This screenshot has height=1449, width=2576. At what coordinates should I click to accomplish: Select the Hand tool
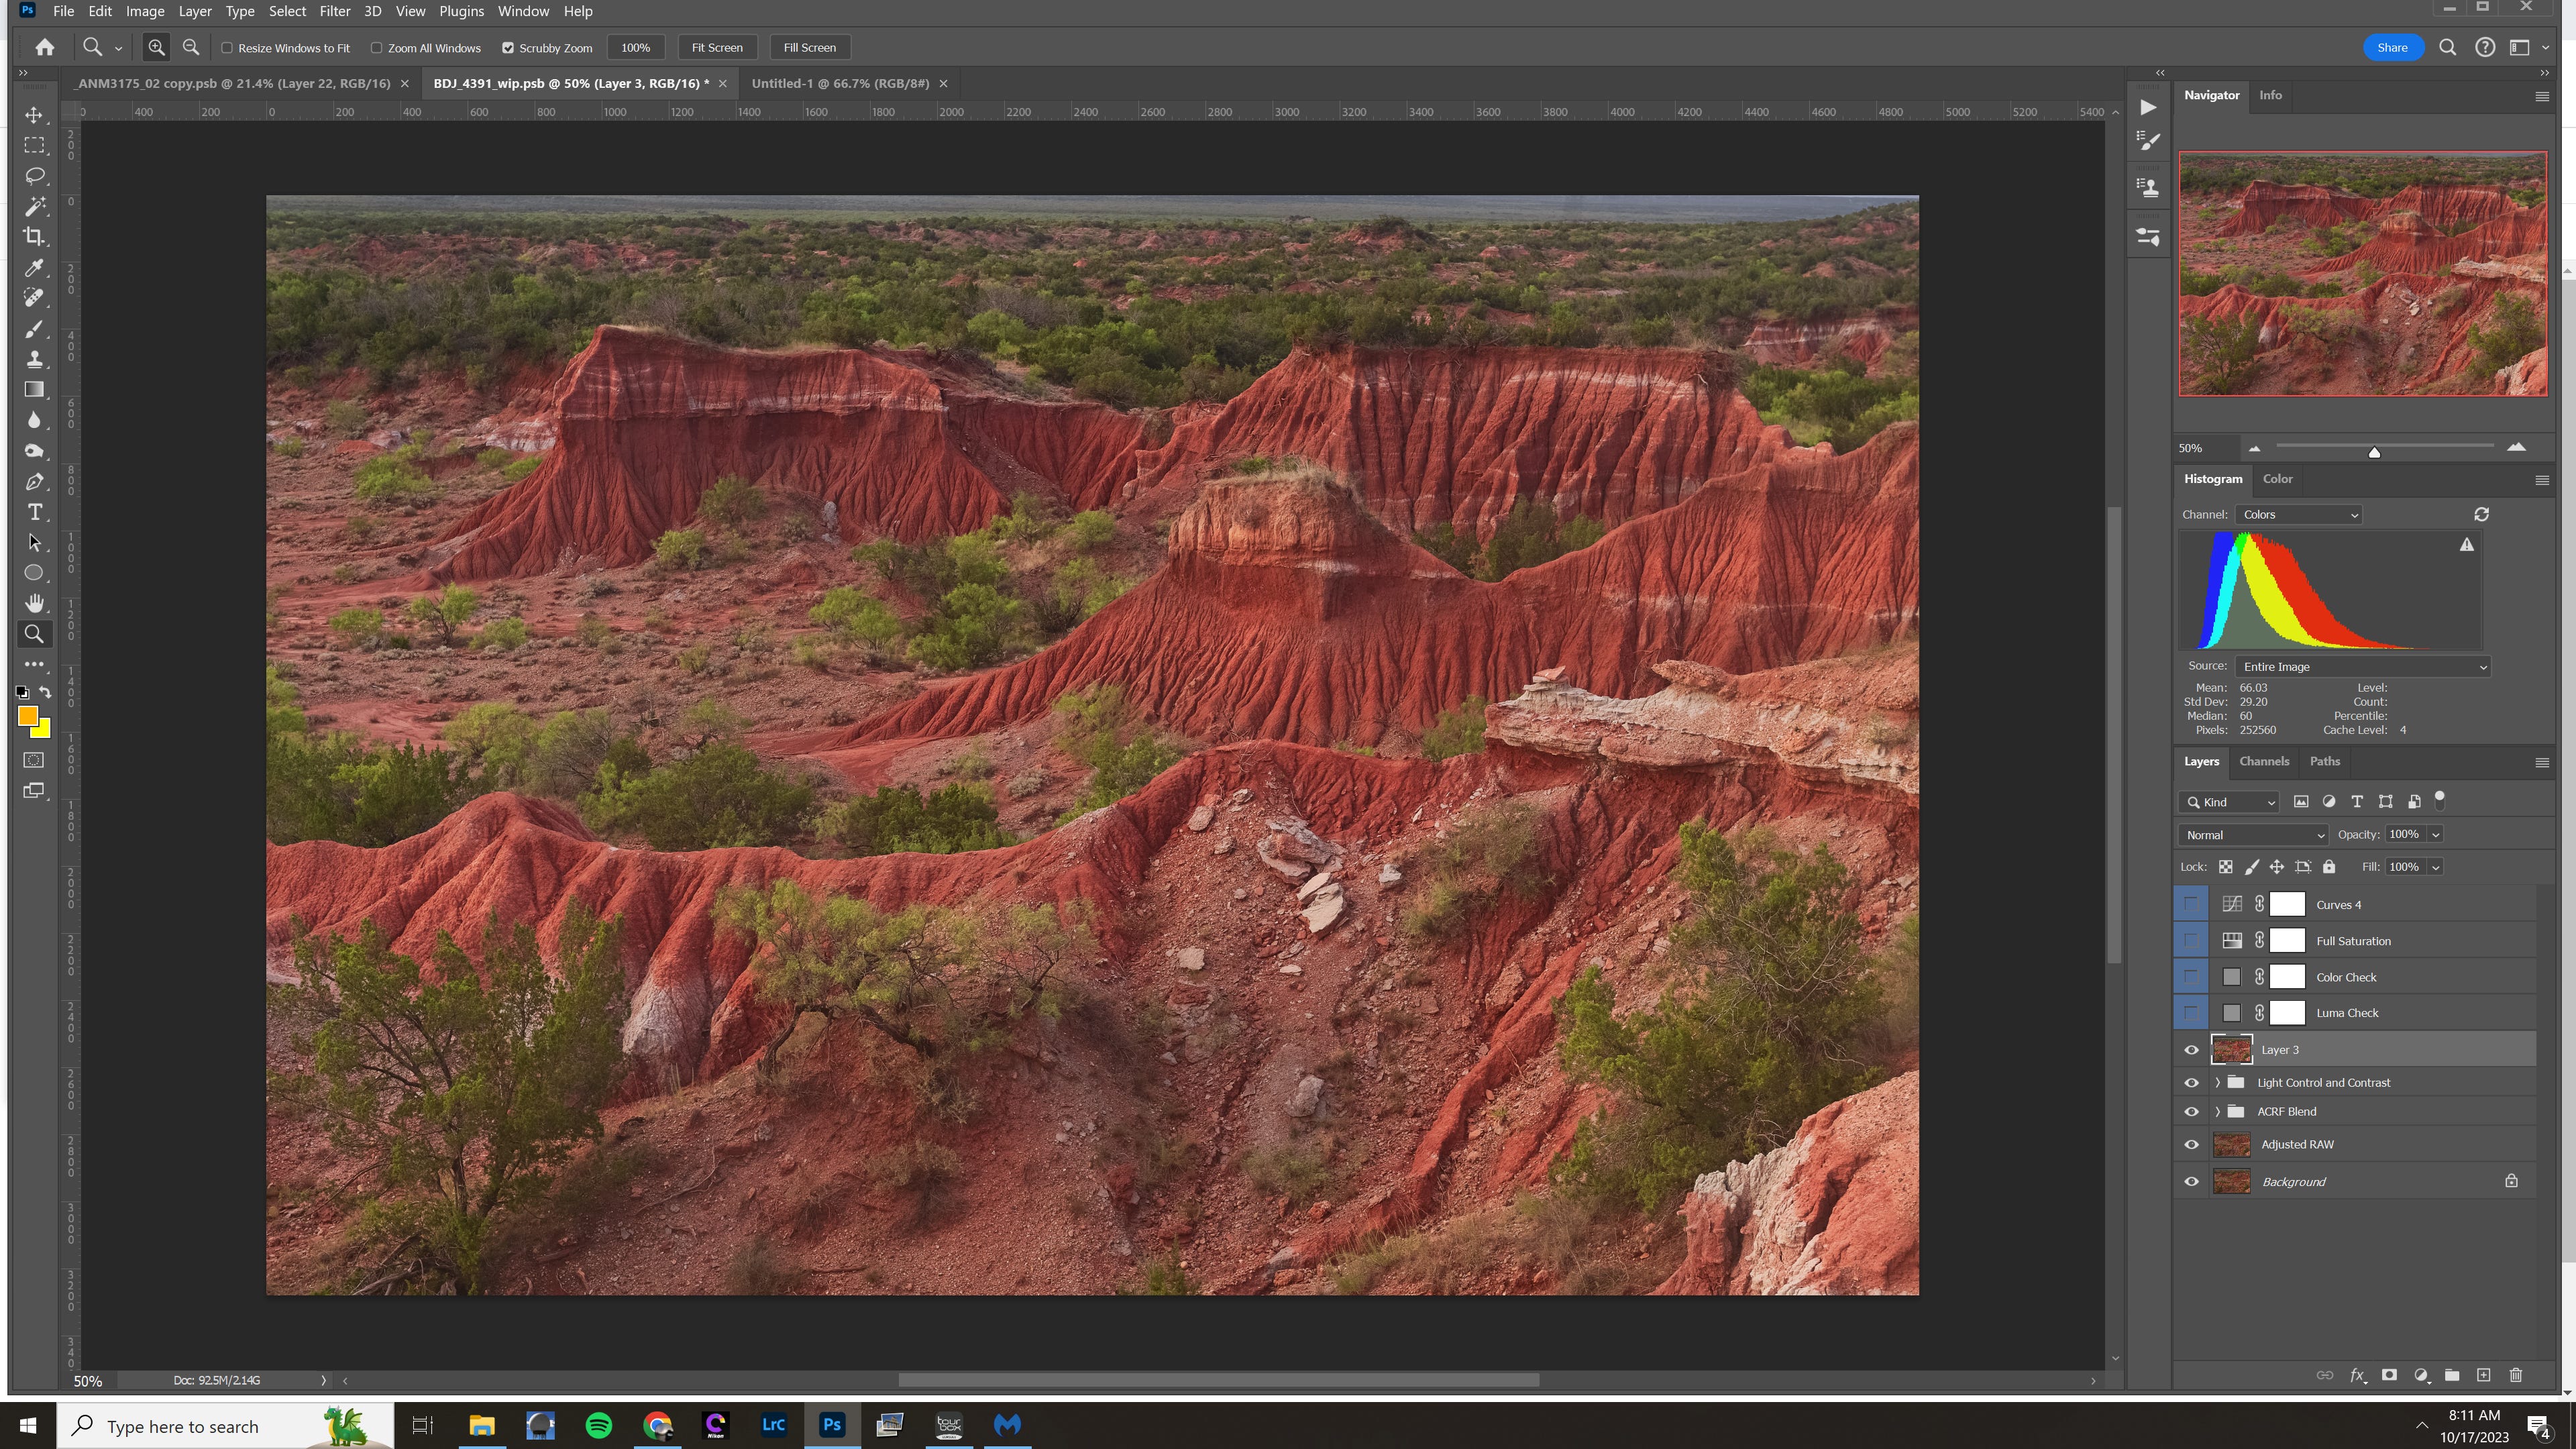point(34,603)
